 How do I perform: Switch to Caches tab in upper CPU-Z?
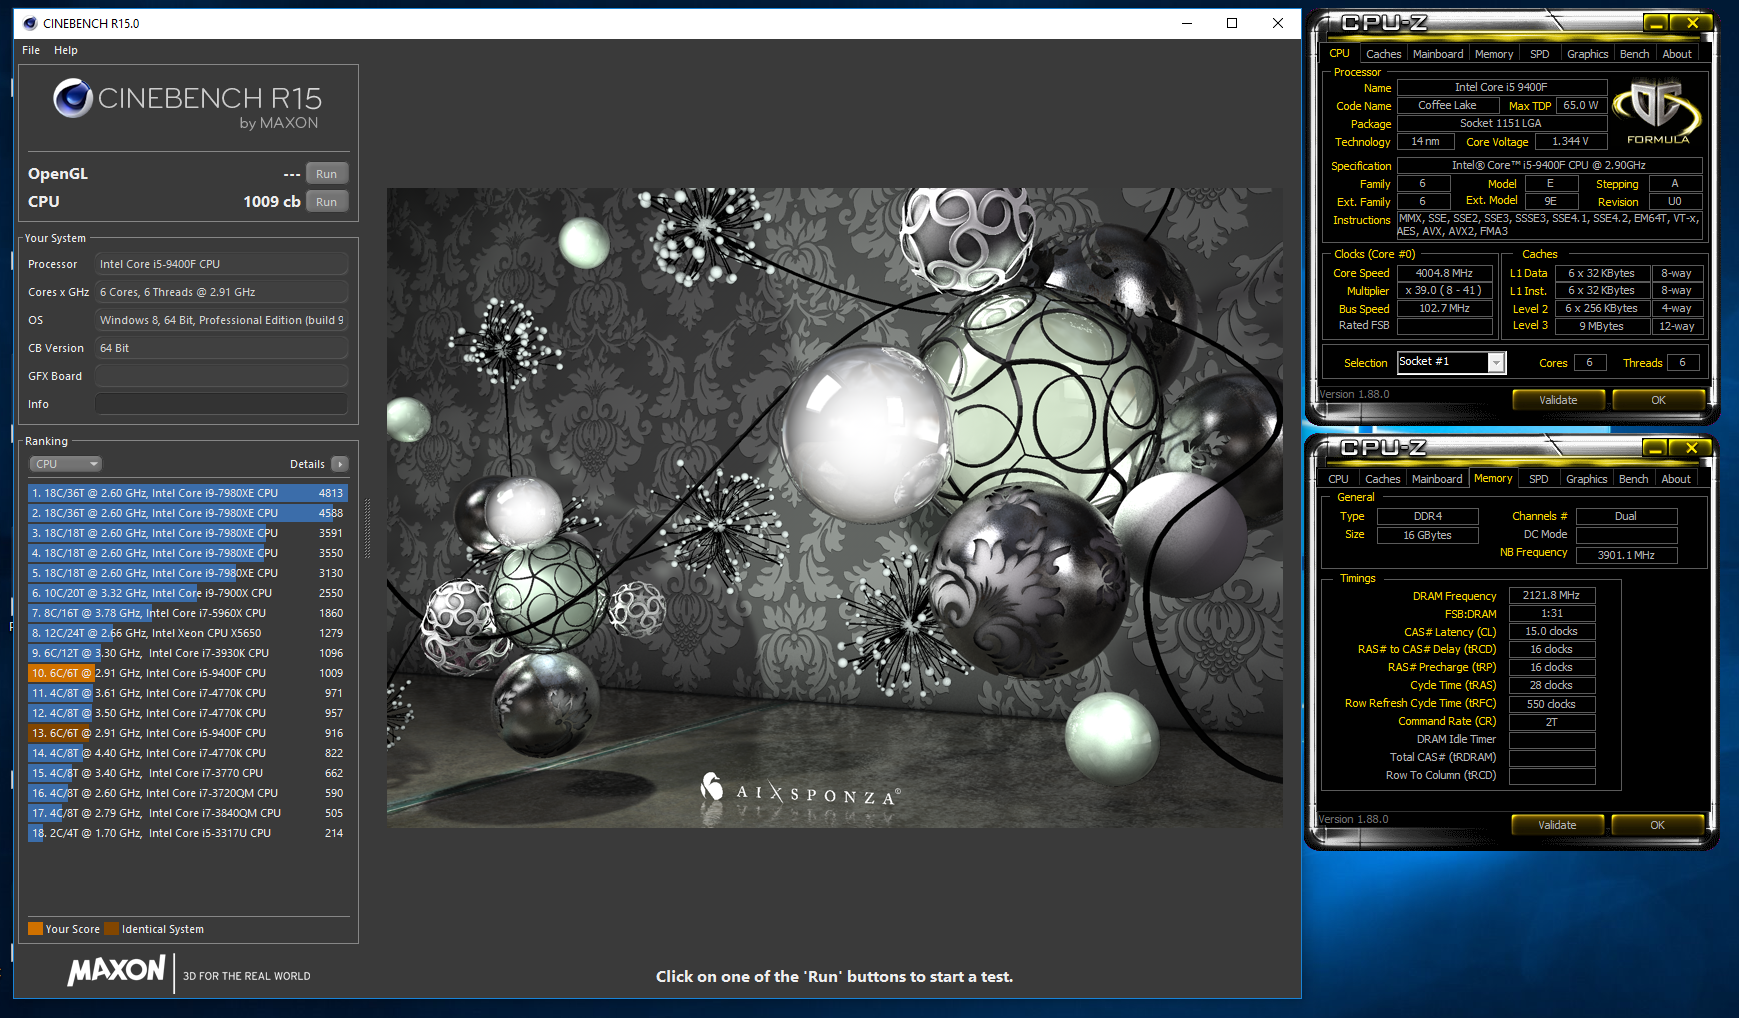tap(1383, 54)
